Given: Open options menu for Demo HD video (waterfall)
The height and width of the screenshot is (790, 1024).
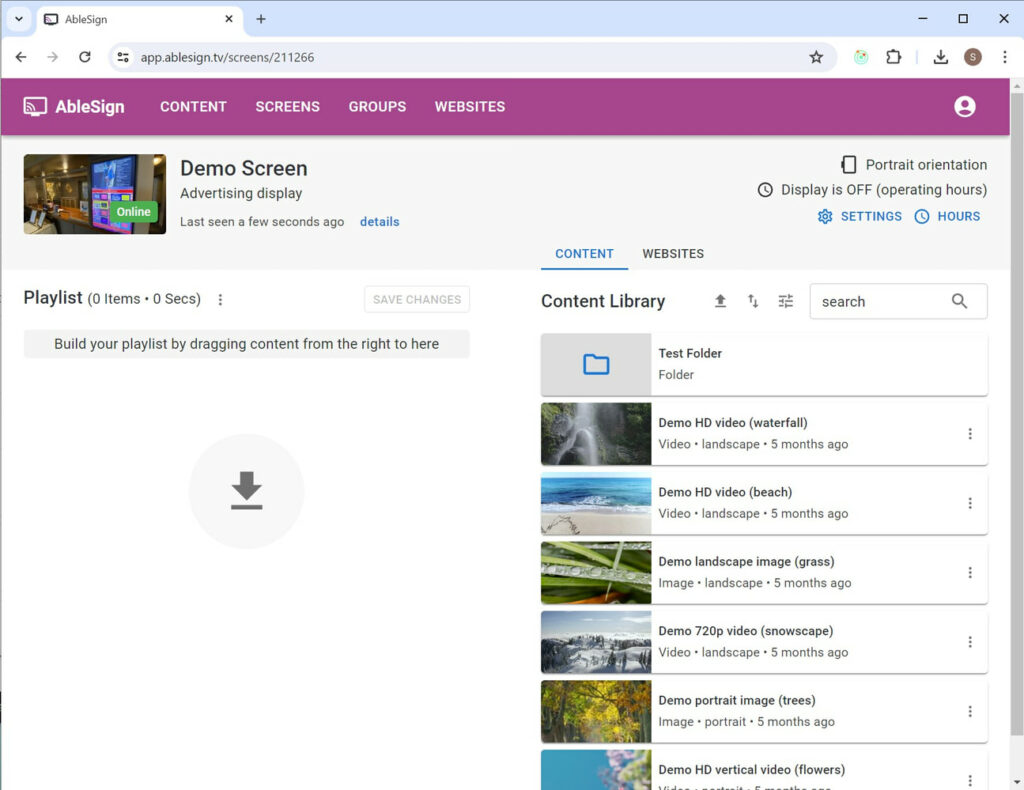Looking at the screenshot, I should click(x=969, y=434).
